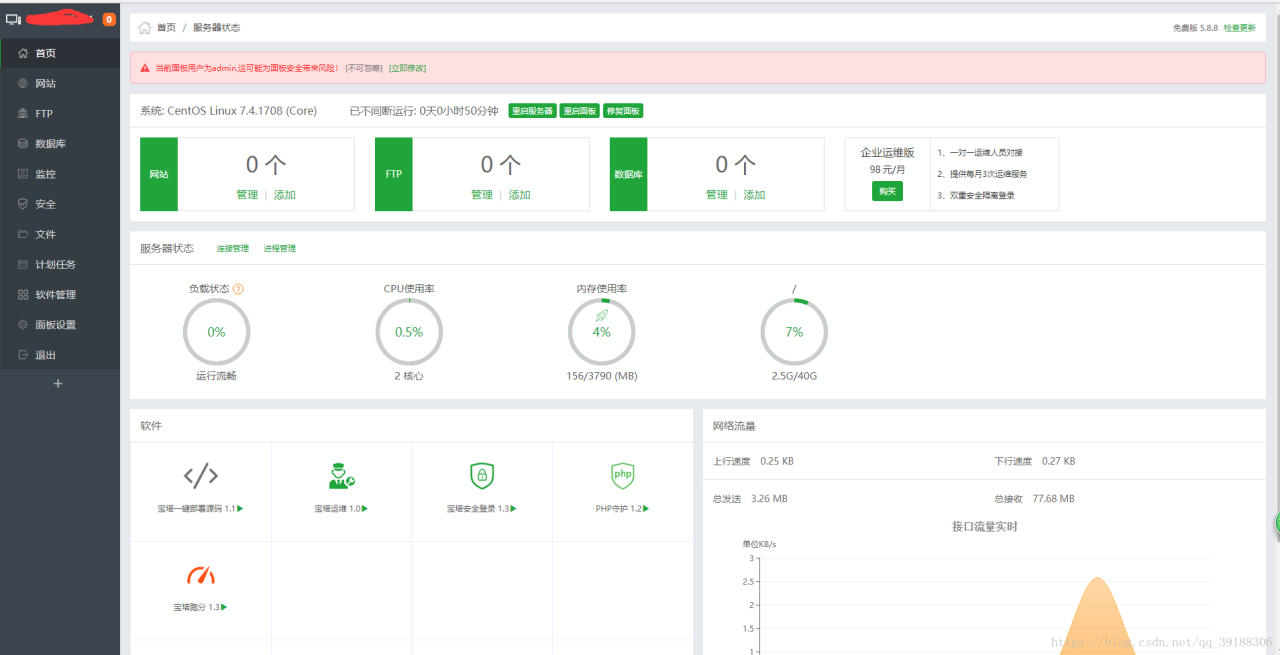1280x655 pixels.
Task: Click the home icon in the breadcrumb
Action: click(145, 28)
